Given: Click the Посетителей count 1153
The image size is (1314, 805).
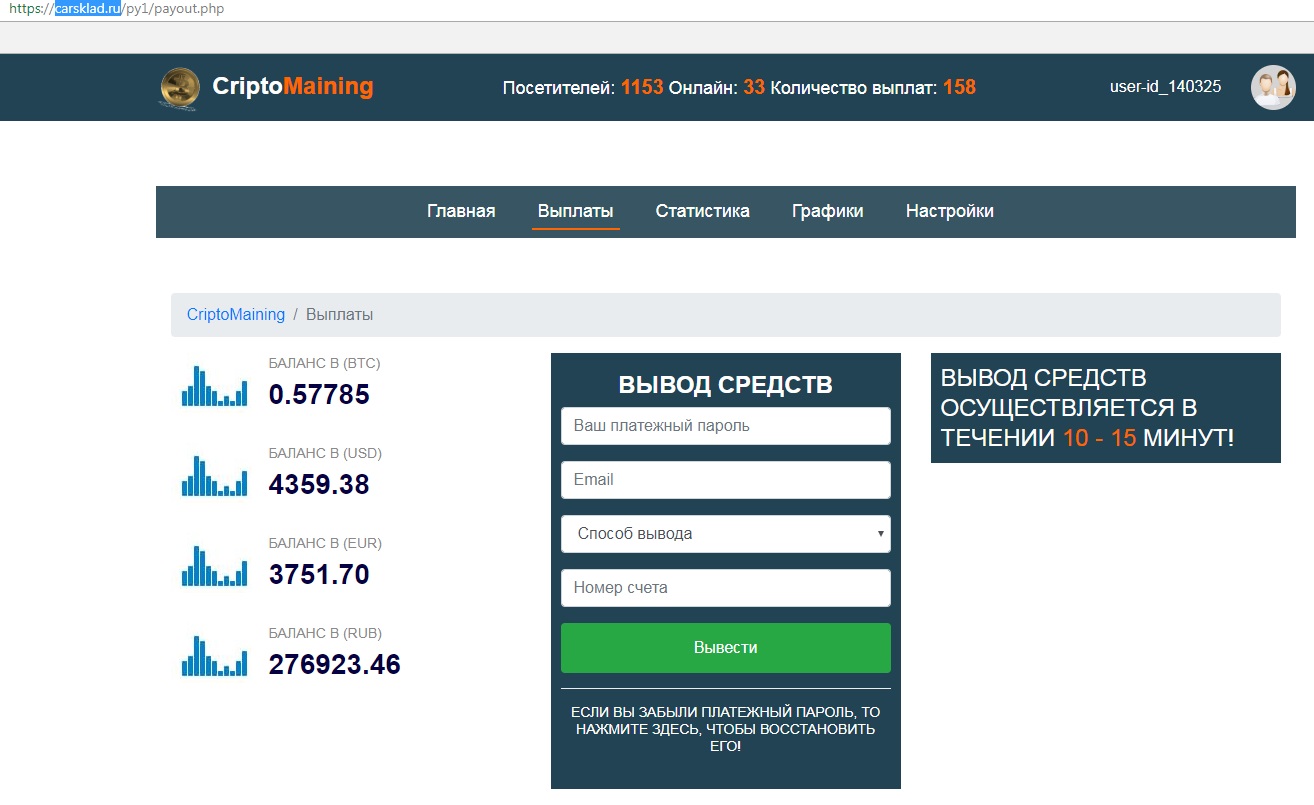Looking at the screenshot, I should (x=642, y=87).
